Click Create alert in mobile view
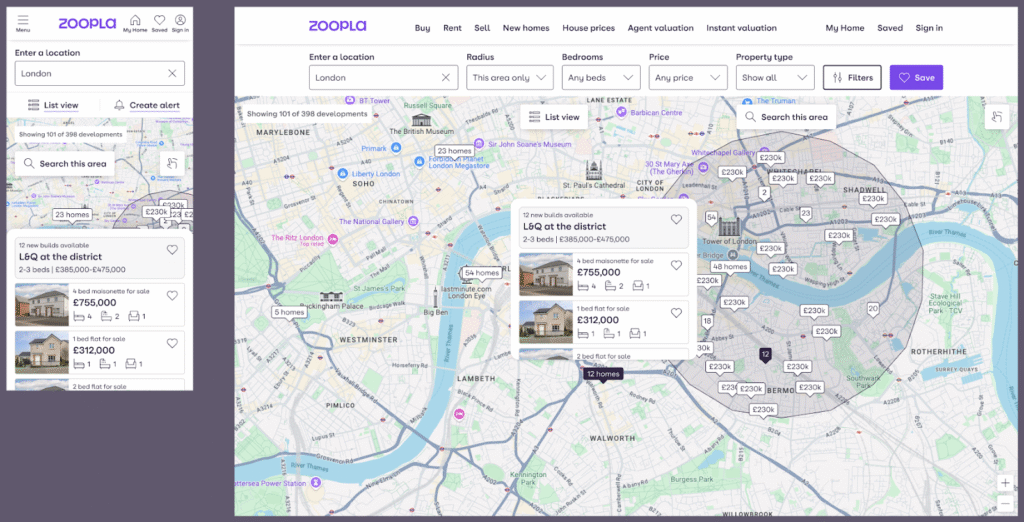The width and height of the screenshot is (1024, 522). coord(147,105)
